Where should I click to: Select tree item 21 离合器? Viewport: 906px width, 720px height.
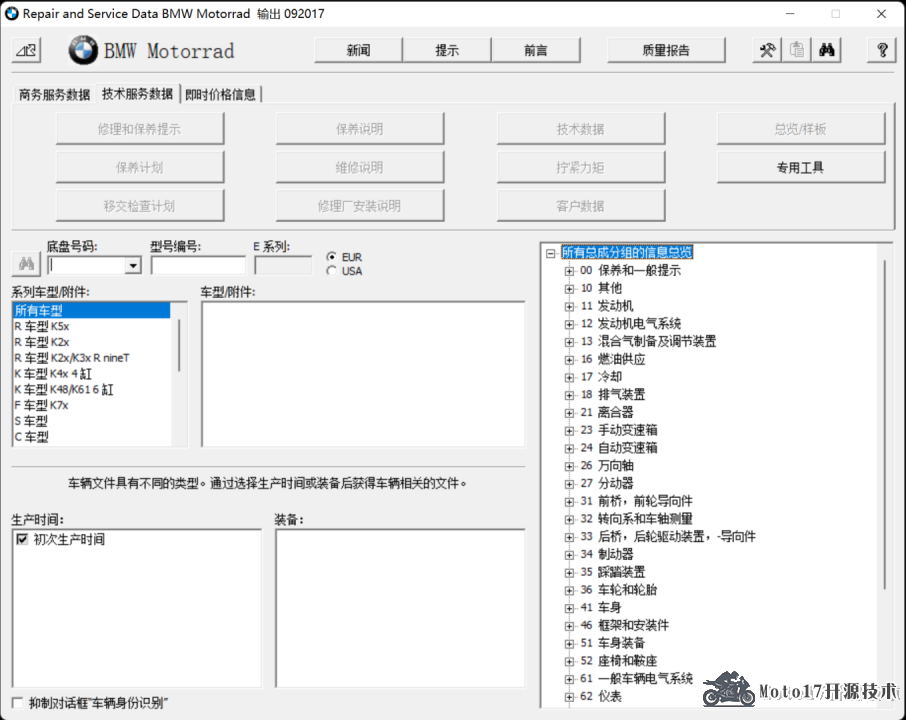607,413
